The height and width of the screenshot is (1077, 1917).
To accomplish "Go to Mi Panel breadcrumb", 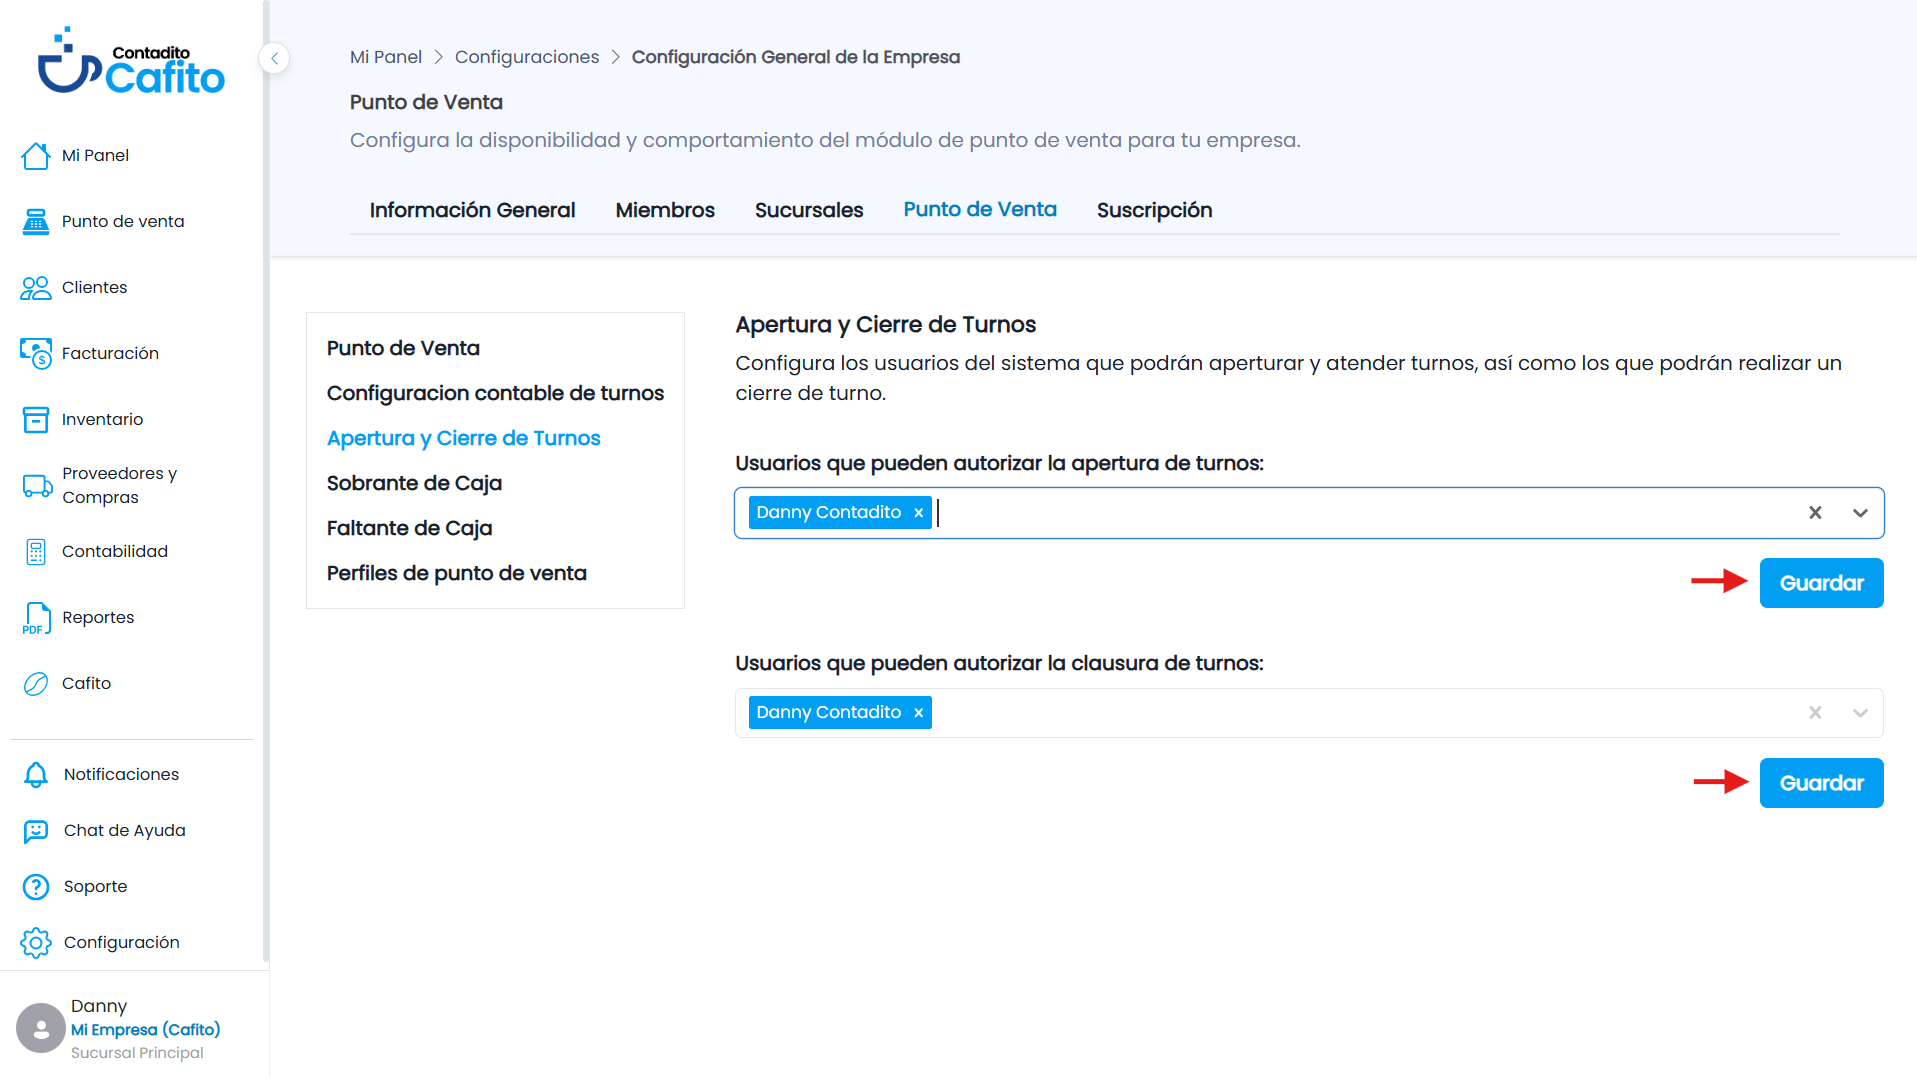I will pyautogui.click(x=386, y=57).
